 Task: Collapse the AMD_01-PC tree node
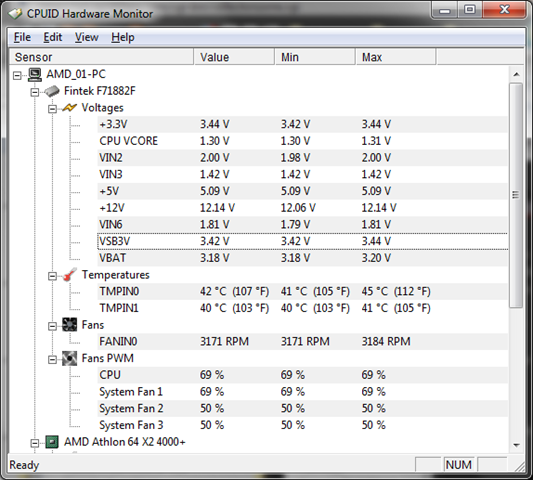point(17,75)
